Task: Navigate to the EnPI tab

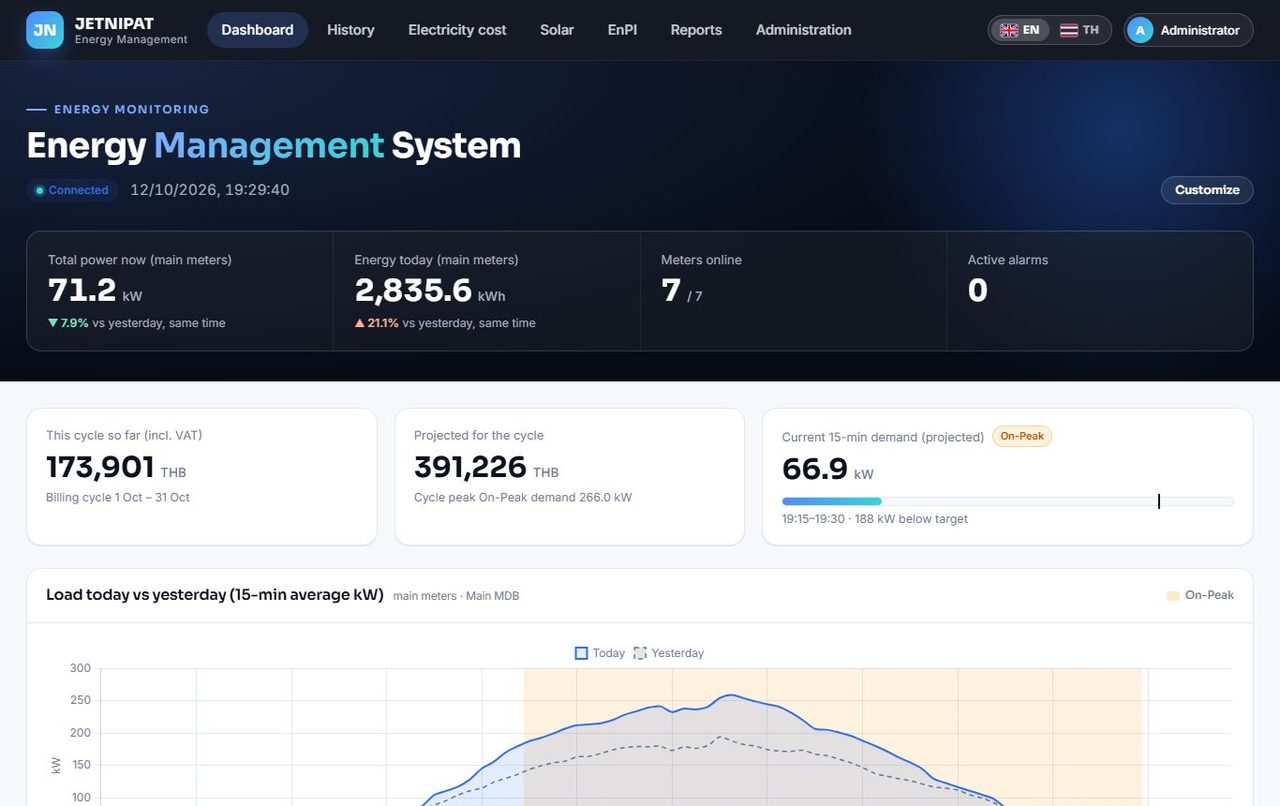Action: click(x=622, y=30)
